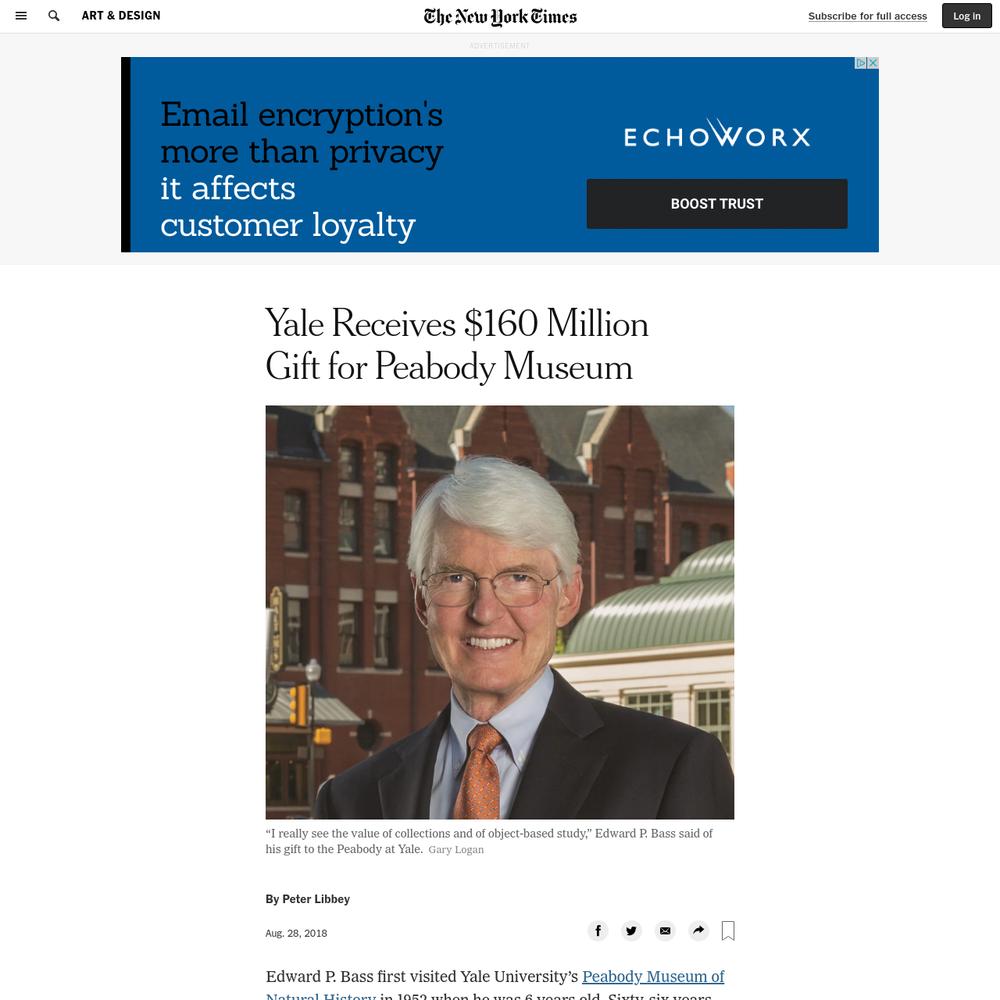The image size is (1000, 1000).
Task: Go to The New York Times homepage logo
Action: click(x=500, y=17)
